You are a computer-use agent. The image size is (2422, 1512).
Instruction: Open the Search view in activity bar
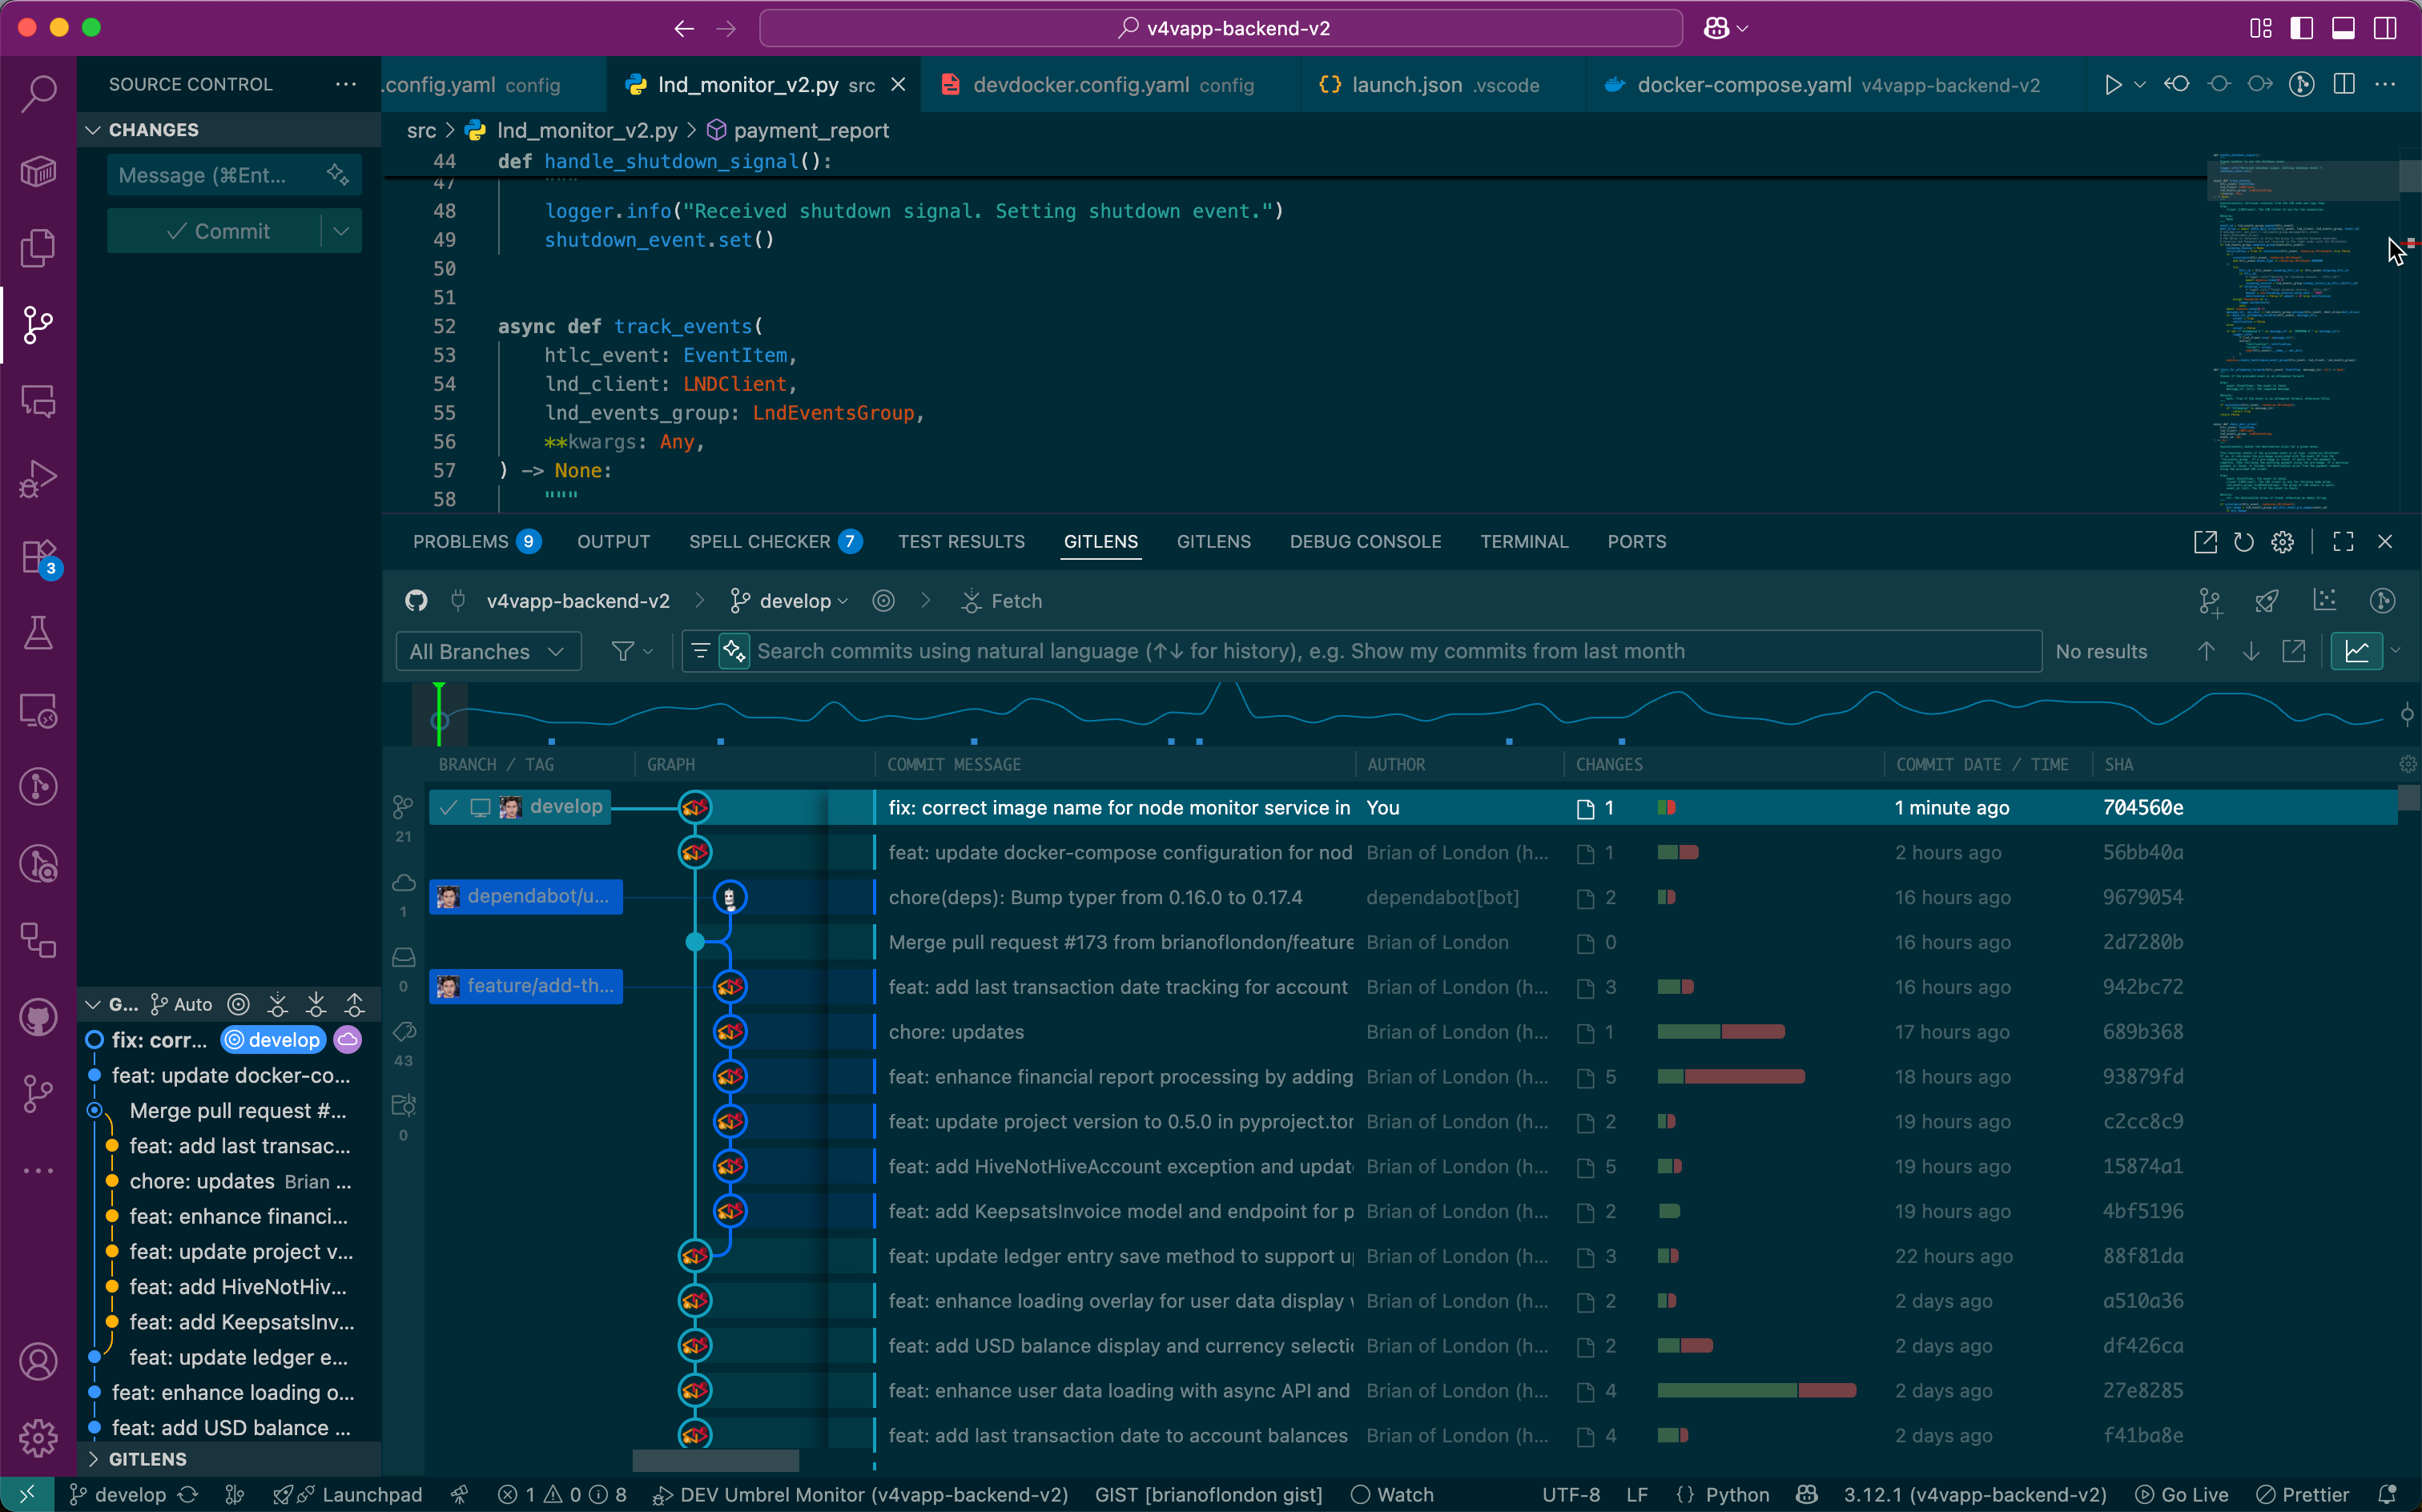point(38,93)
